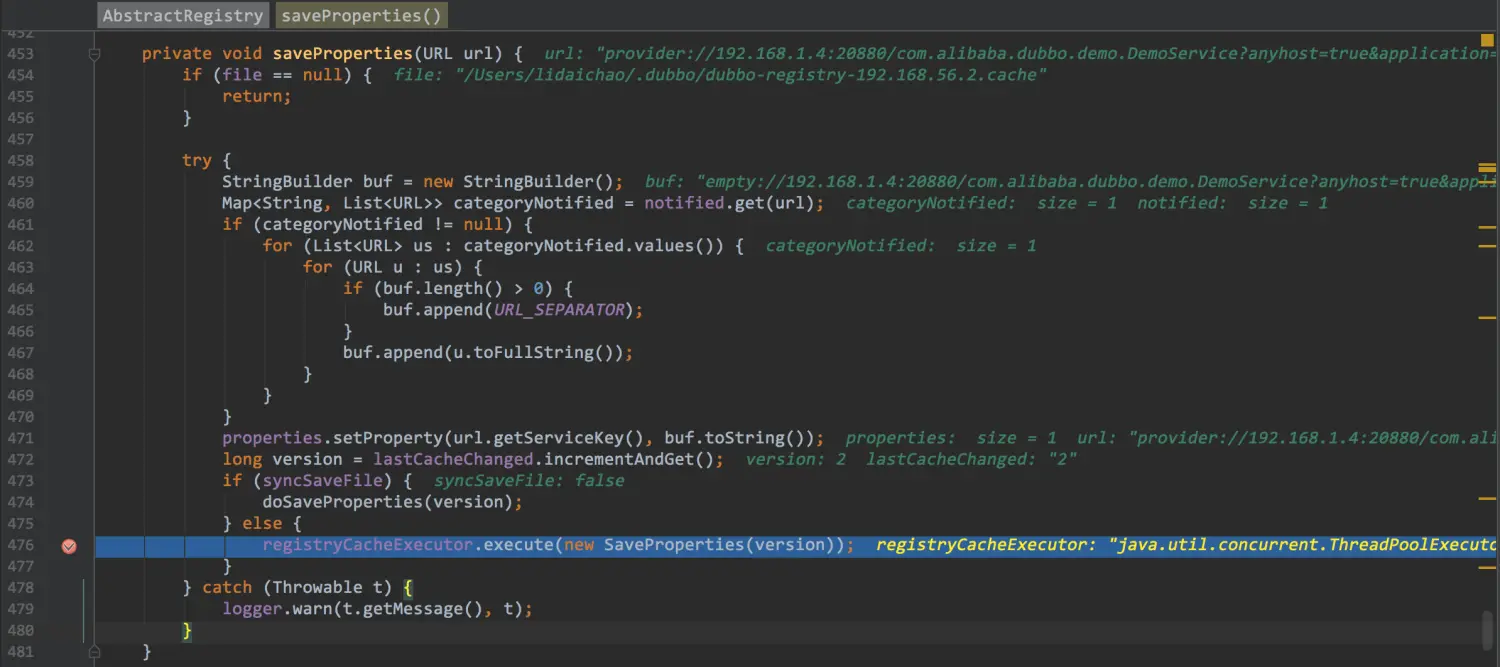Viewport: 1500px width, 667px height.
Task: Click the yellow inspection status indicator square
Action: 1487,40
